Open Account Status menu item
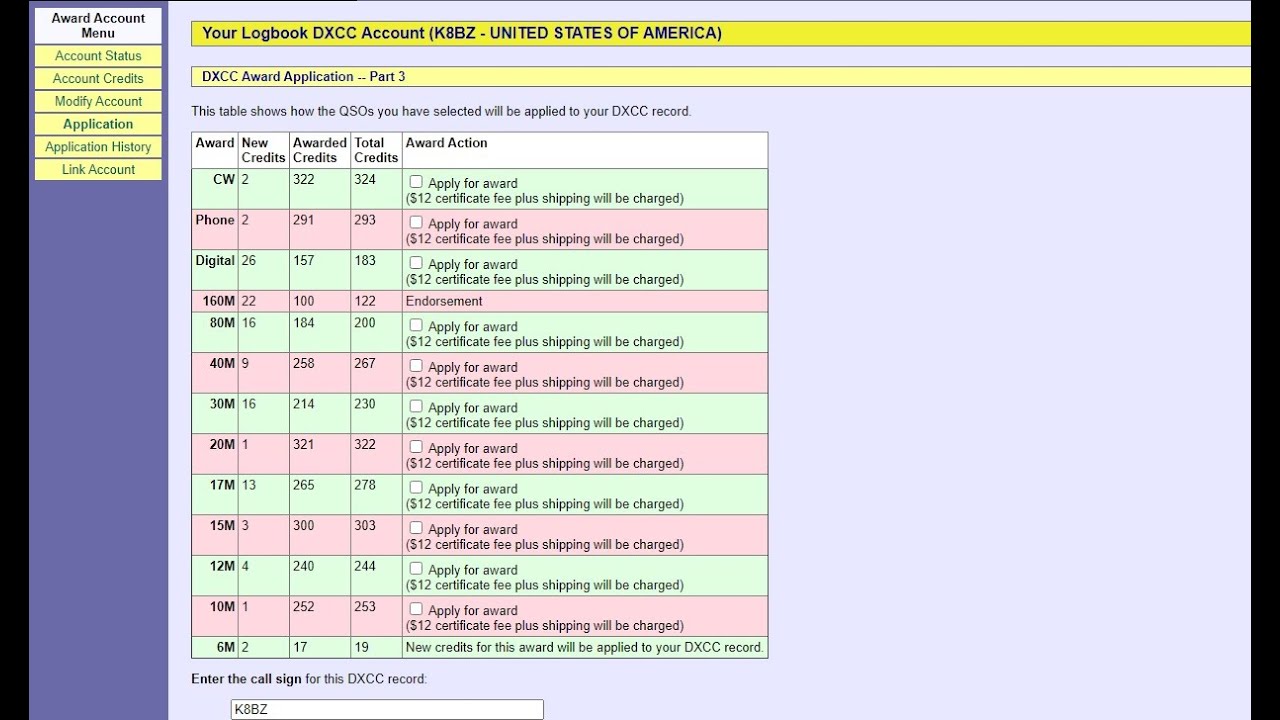The width and height of the screenshot is (1280, 720). coord(98,56)
